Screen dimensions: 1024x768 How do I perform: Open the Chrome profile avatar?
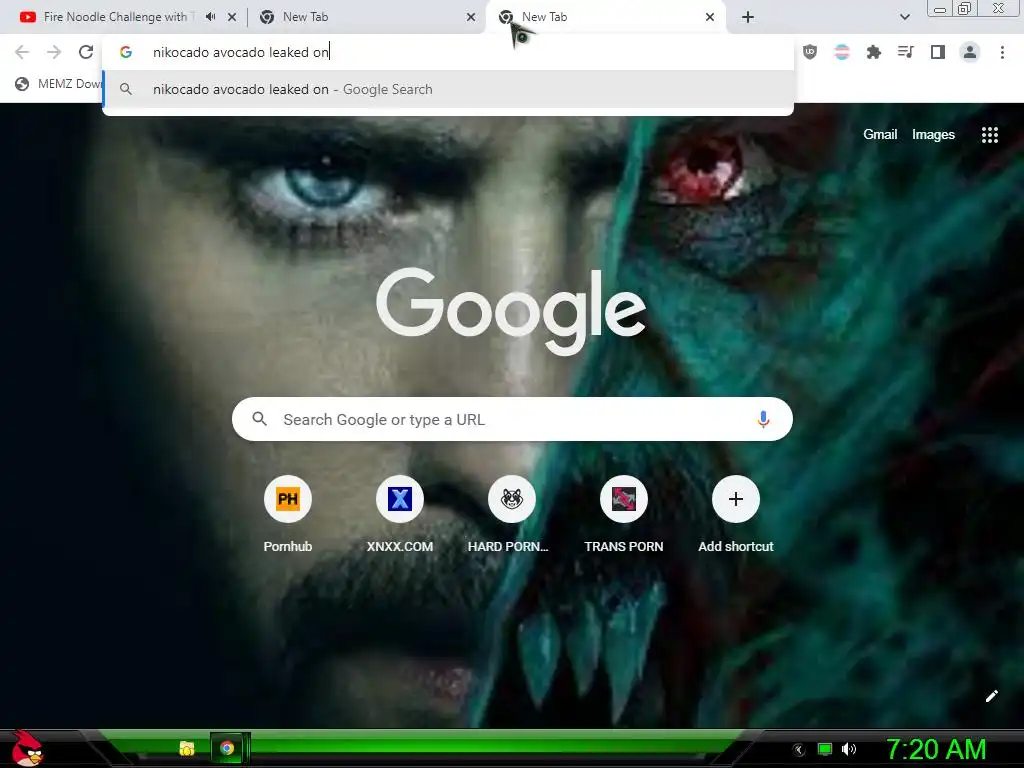[x=970, y=52]
